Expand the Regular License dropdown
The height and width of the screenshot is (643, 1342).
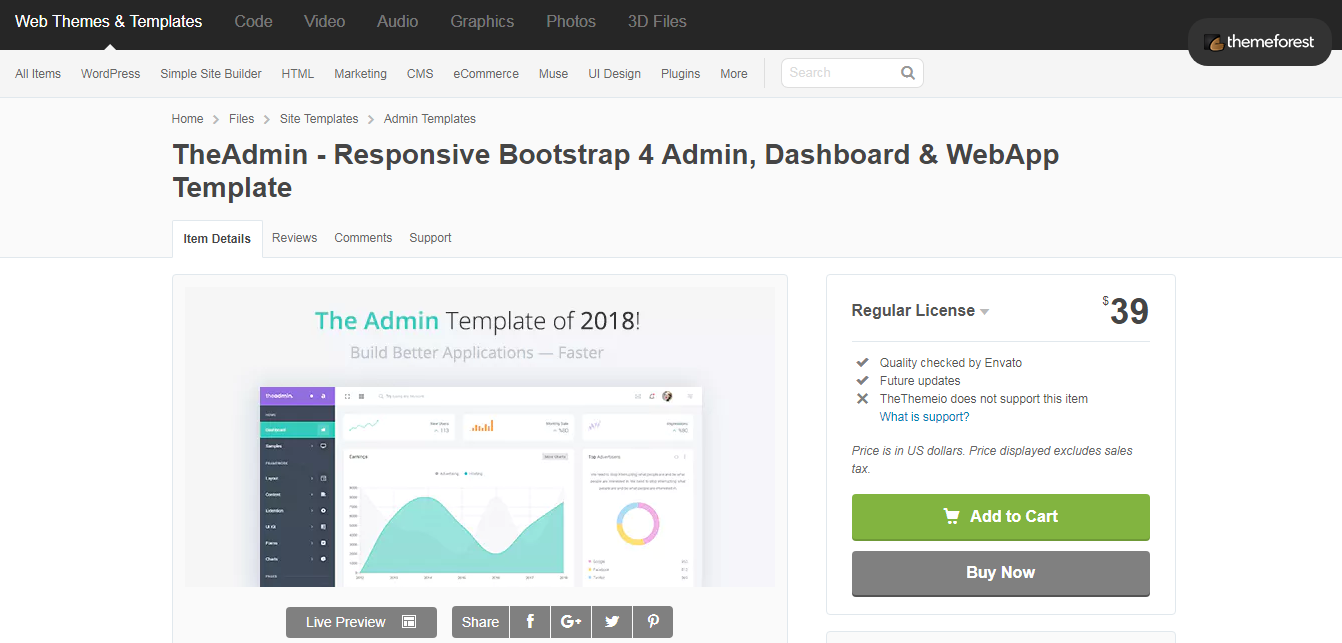coord(920,311)
